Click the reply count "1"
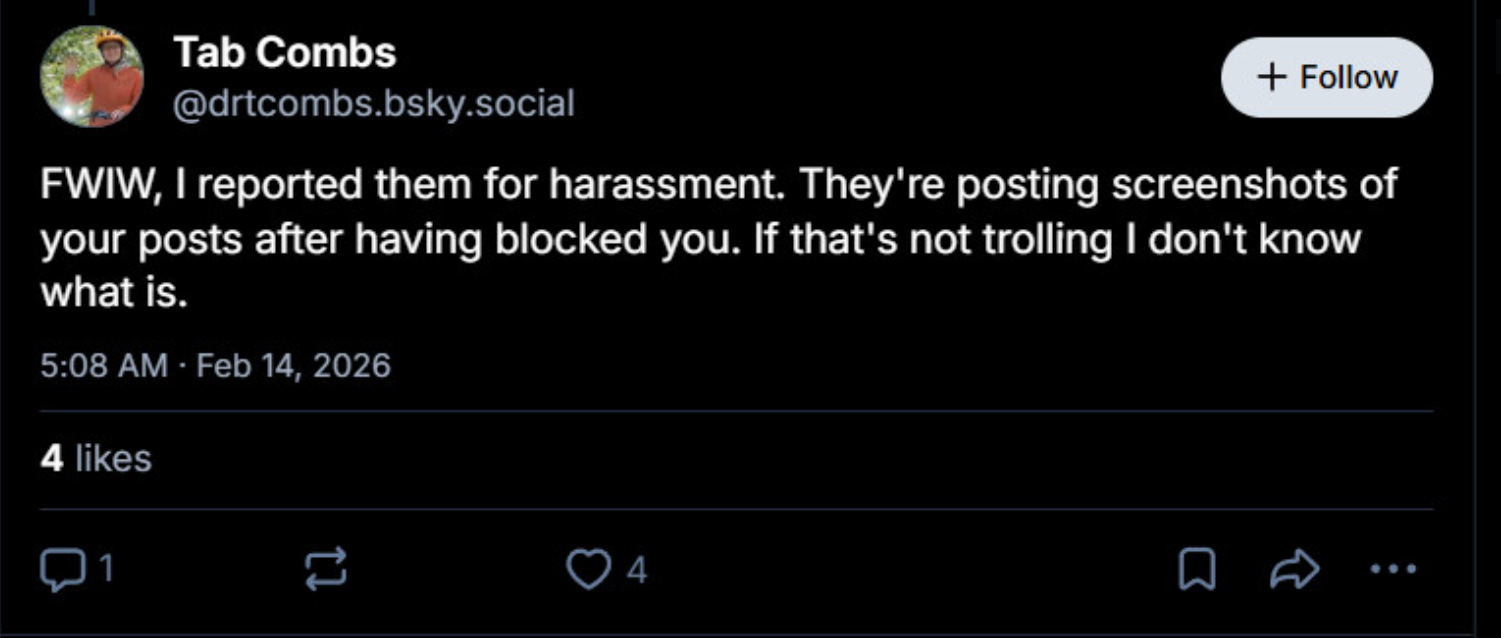 point(105,570)
